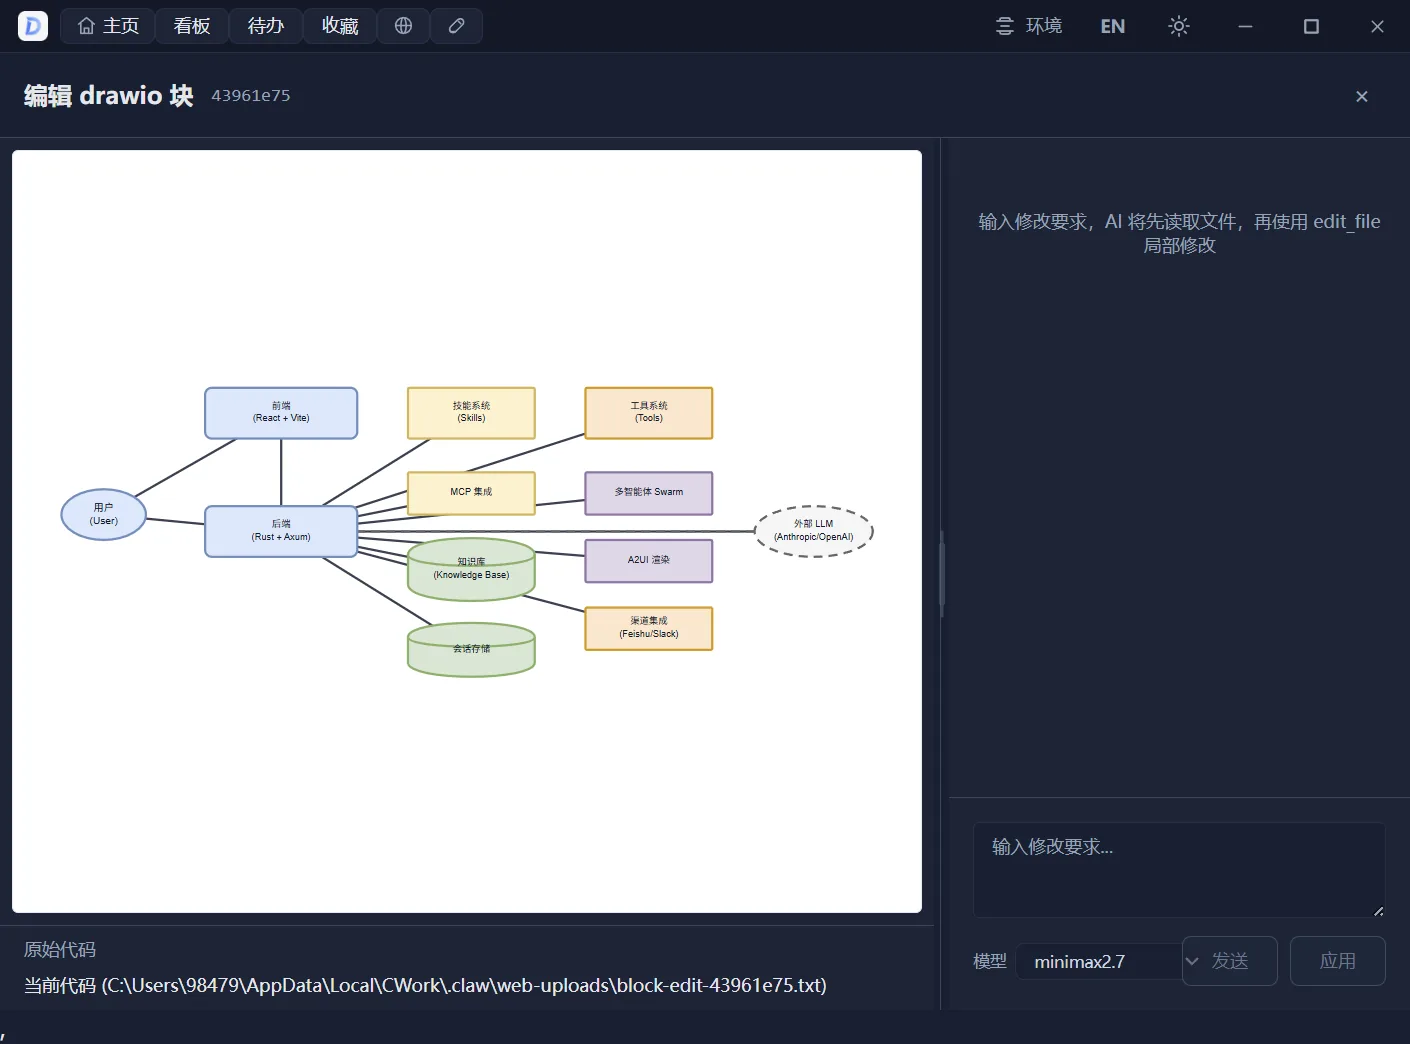Open the minimax2.7 model dropdown
This screenshot has width=1410, height=1044.
point(1108,962)
